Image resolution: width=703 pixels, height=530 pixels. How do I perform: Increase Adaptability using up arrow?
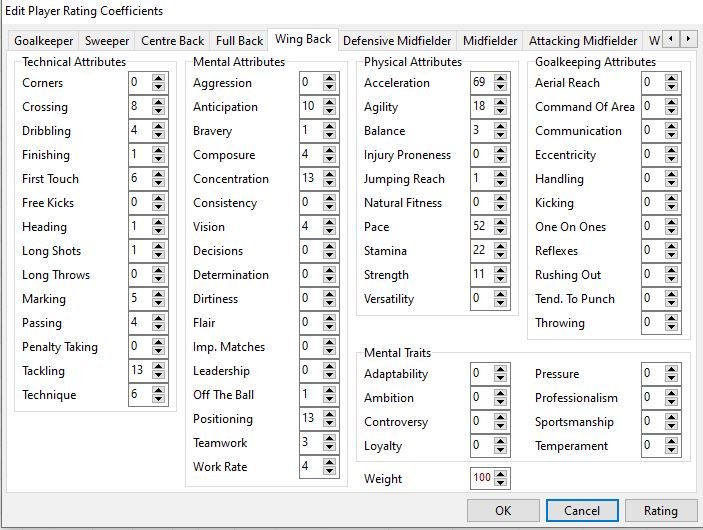pyautogui.click(x=500, y=369)
